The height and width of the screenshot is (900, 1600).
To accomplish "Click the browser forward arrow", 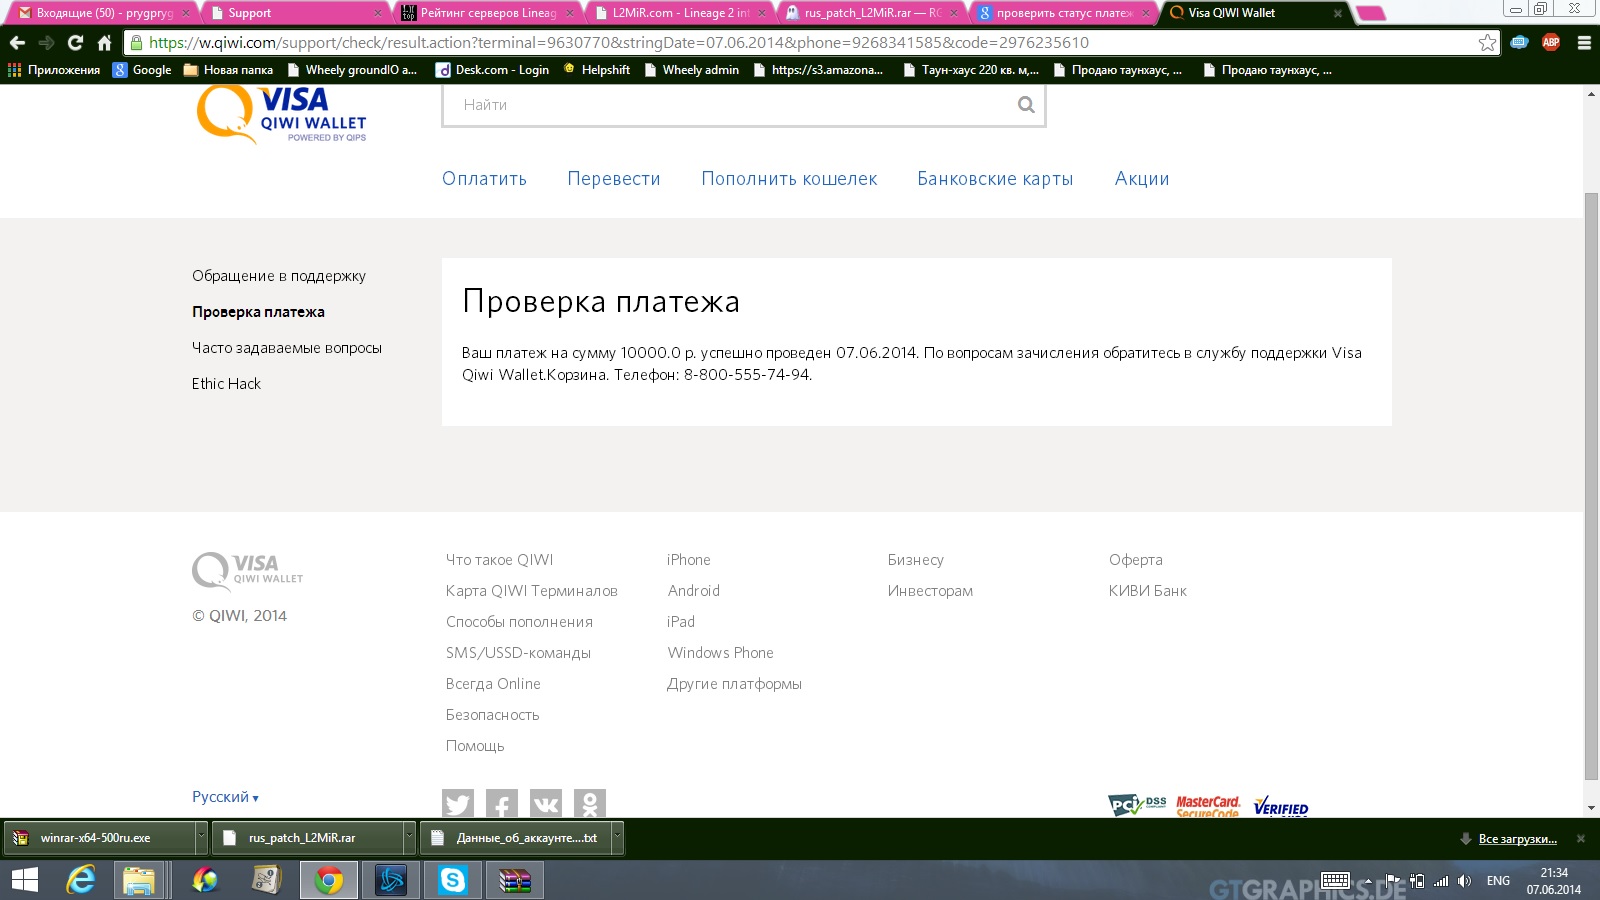I will (x=46, y=42).
